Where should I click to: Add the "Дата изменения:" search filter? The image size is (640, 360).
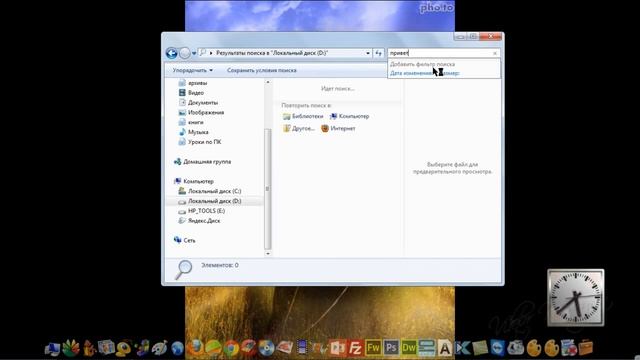pos(411,73)
